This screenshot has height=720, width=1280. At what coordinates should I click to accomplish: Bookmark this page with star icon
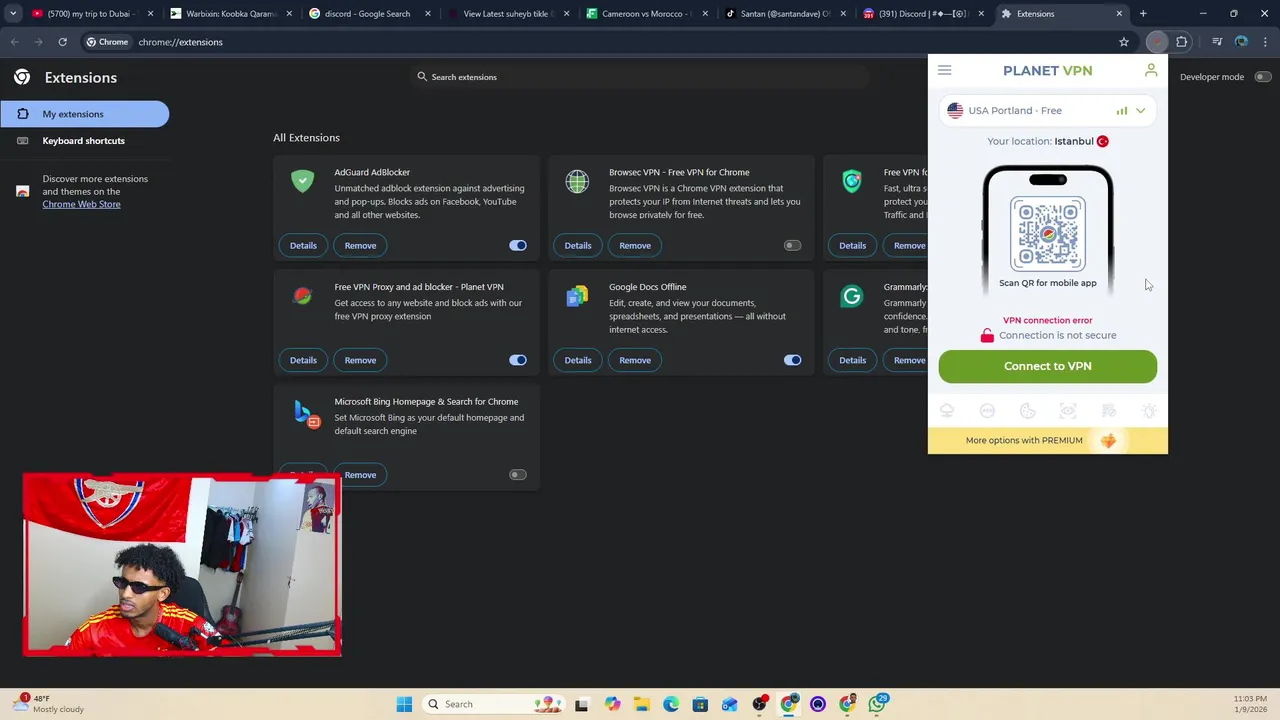pos(1124,42)
